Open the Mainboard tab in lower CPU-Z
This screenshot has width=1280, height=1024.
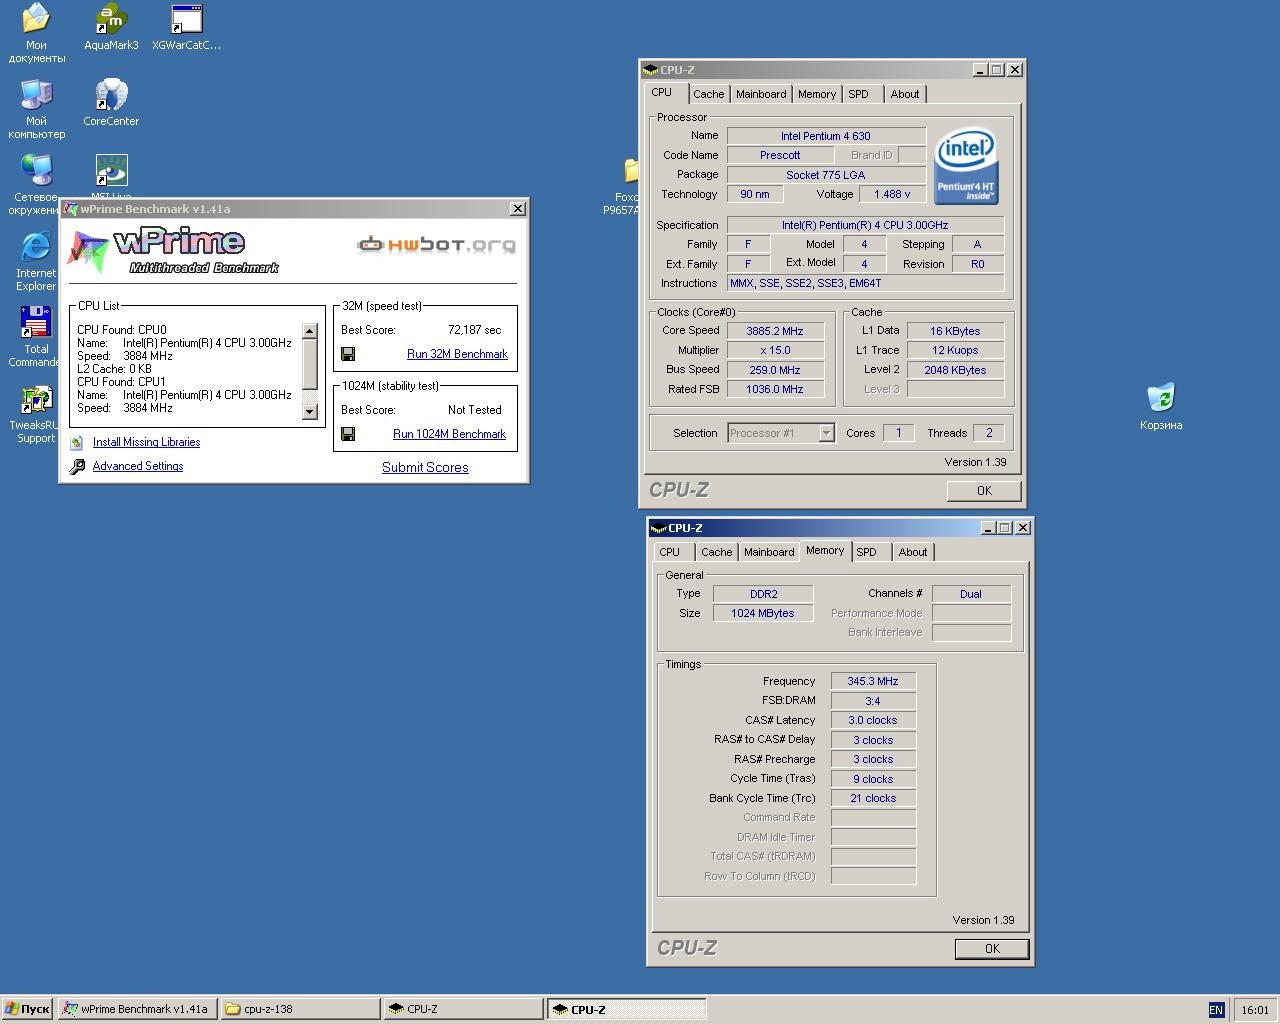click(769, 552)
